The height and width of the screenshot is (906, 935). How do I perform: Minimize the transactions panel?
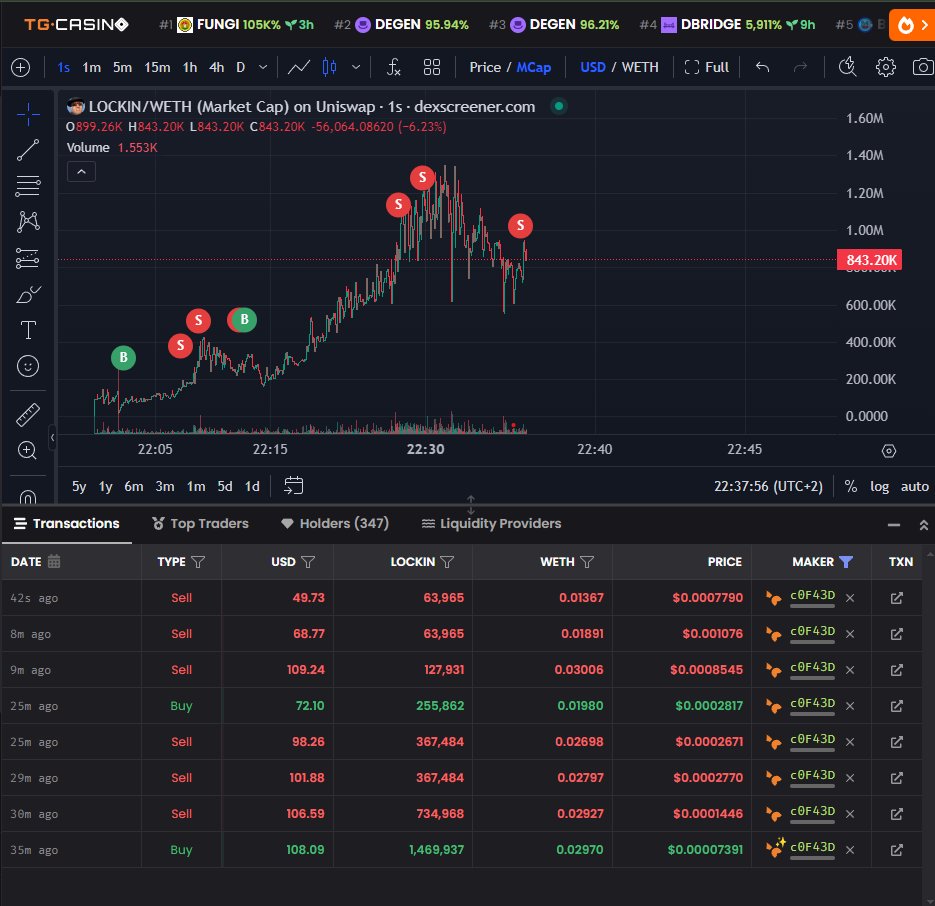pos(893,525)
